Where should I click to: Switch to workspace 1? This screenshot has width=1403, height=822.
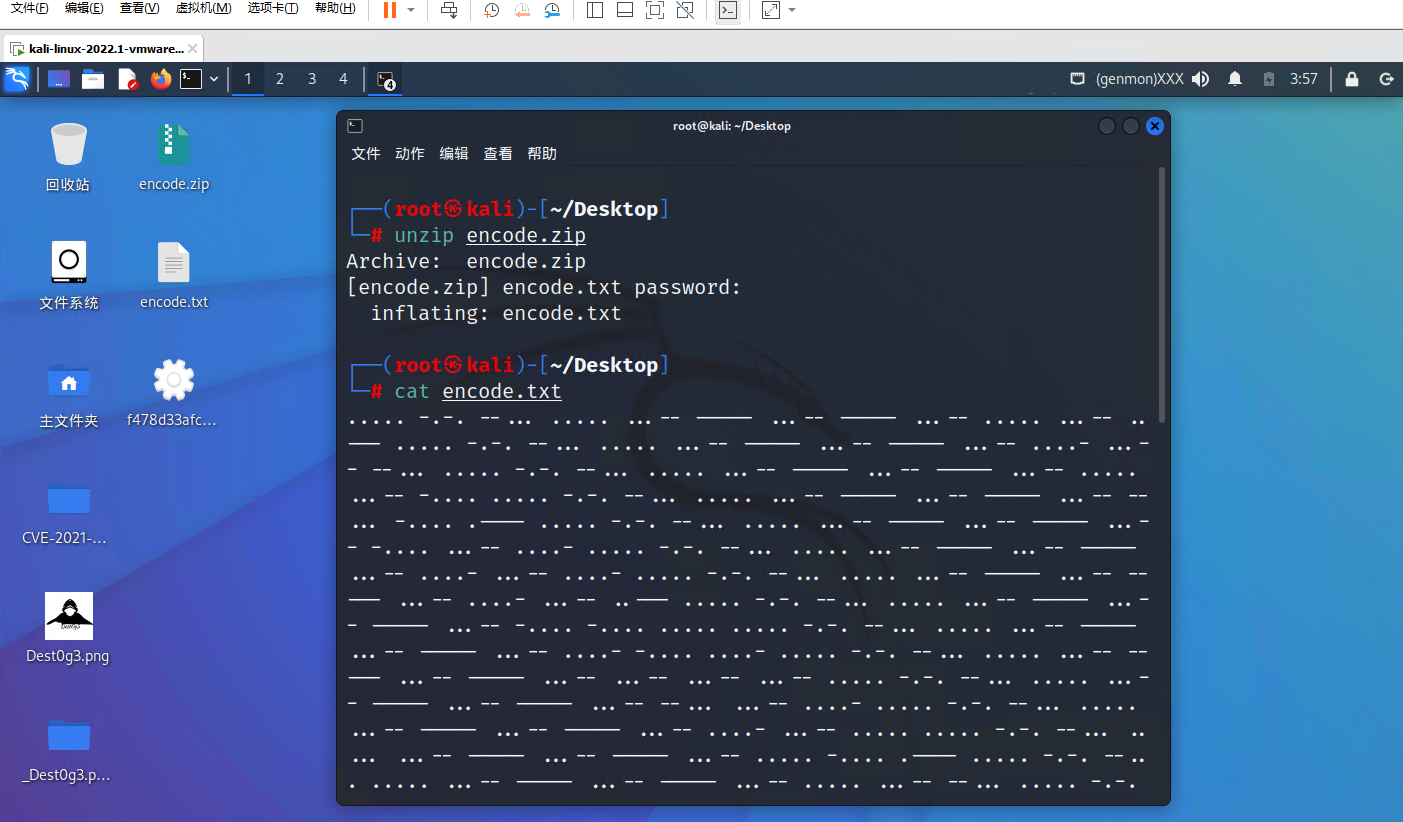tap(248, 79)
